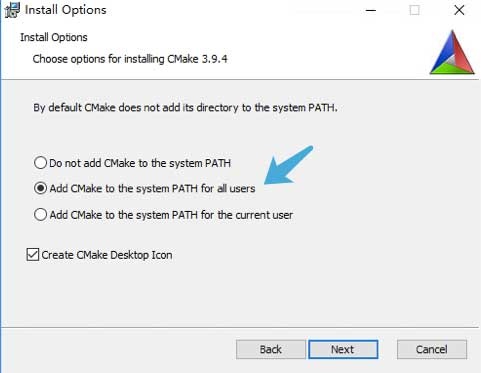Click the Install Options title bar text
Viewport: 481px width, 373px height.
coord(66,10)
